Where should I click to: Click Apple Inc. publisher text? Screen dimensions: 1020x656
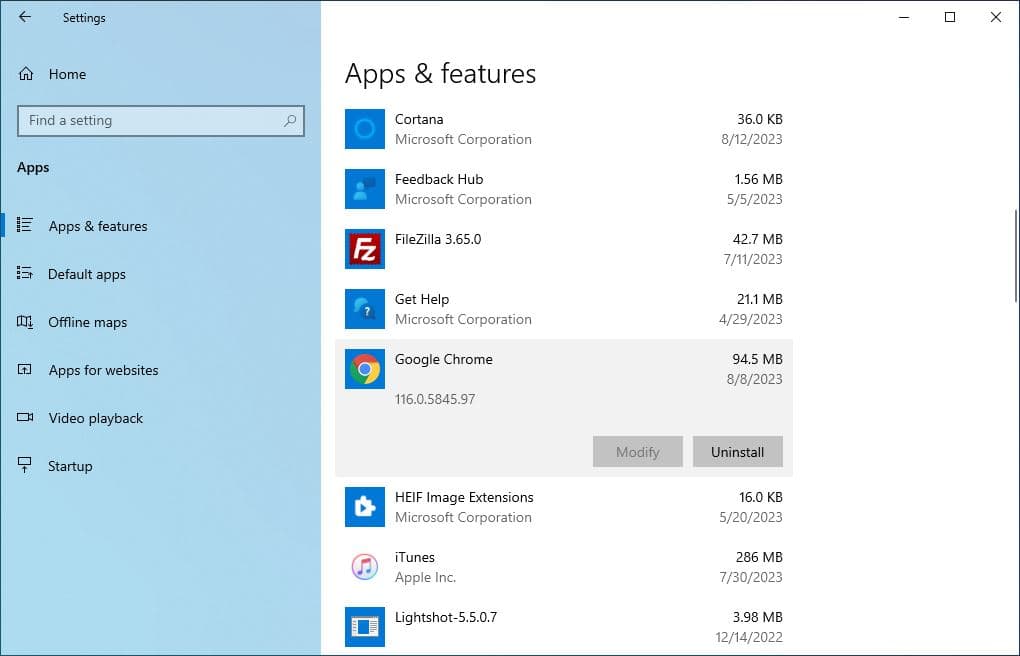pos(425,577)
